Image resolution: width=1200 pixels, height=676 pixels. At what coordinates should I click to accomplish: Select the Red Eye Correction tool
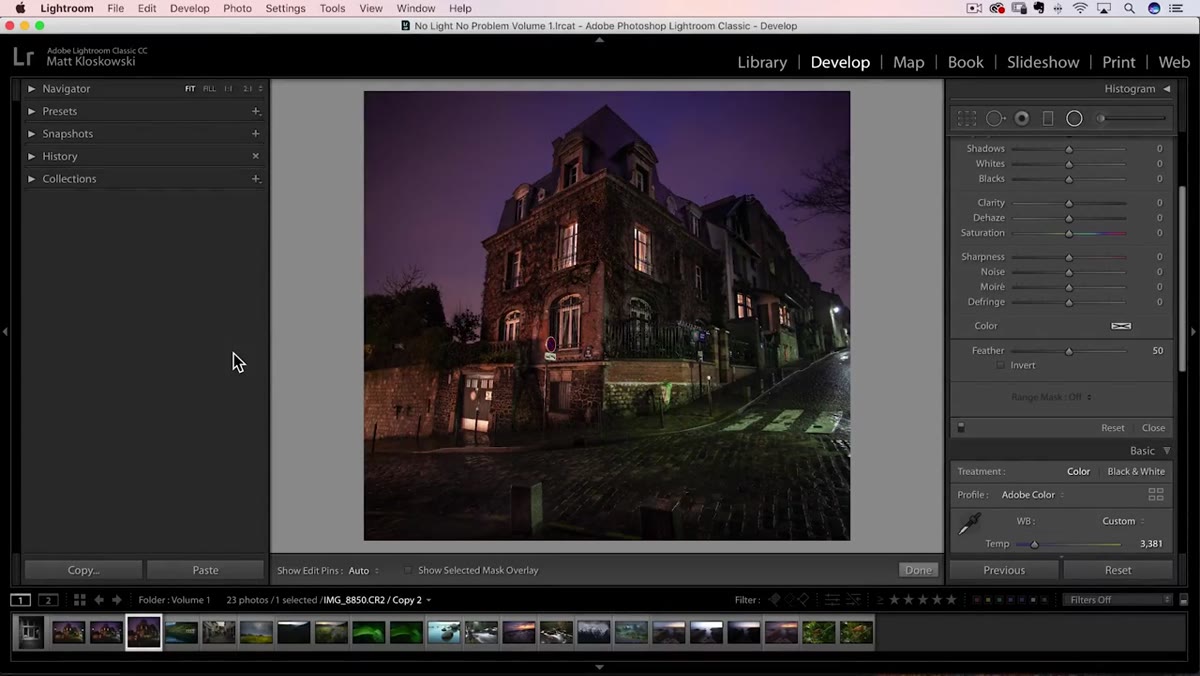tap(1022, 118)
